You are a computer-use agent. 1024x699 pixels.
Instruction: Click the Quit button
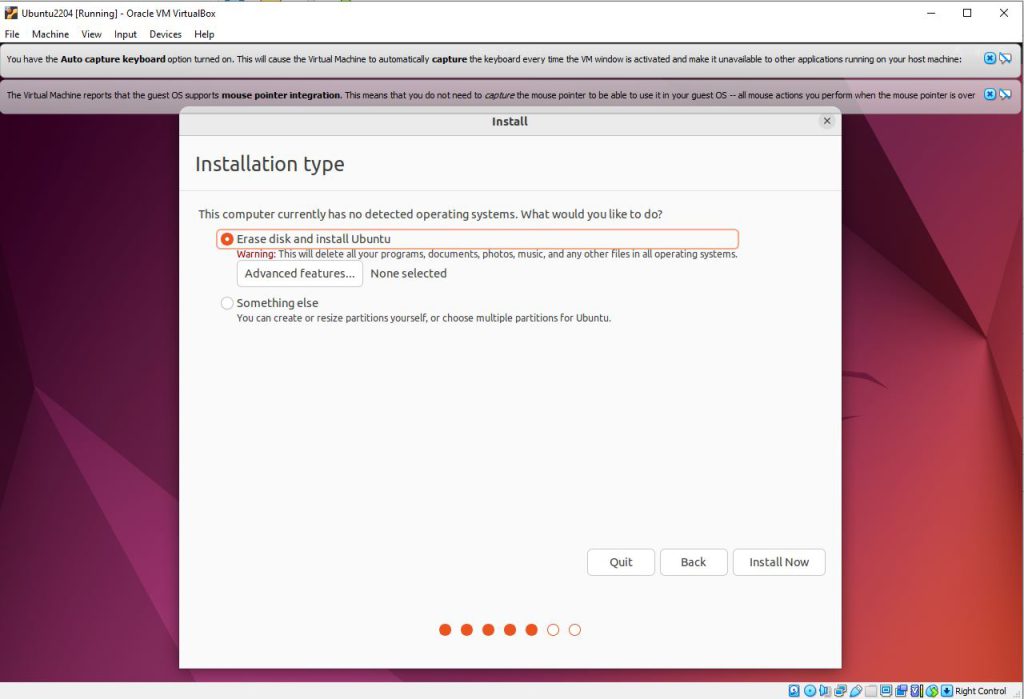pos(620,562)
